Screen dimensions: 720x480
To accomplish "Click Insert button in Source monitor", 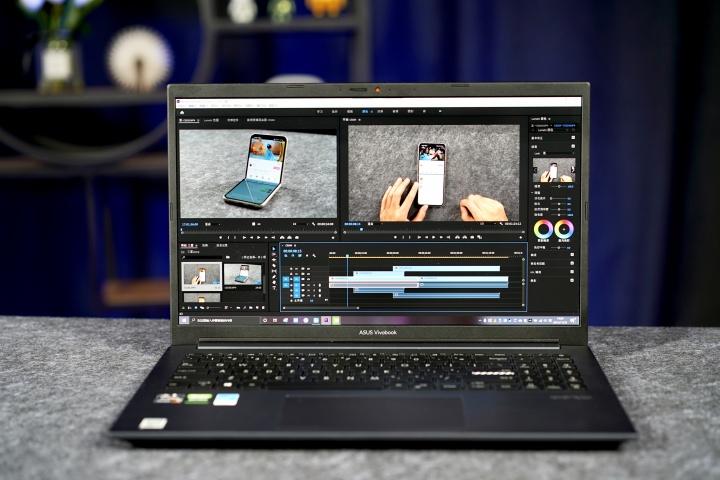I will (x=282, y=237).
